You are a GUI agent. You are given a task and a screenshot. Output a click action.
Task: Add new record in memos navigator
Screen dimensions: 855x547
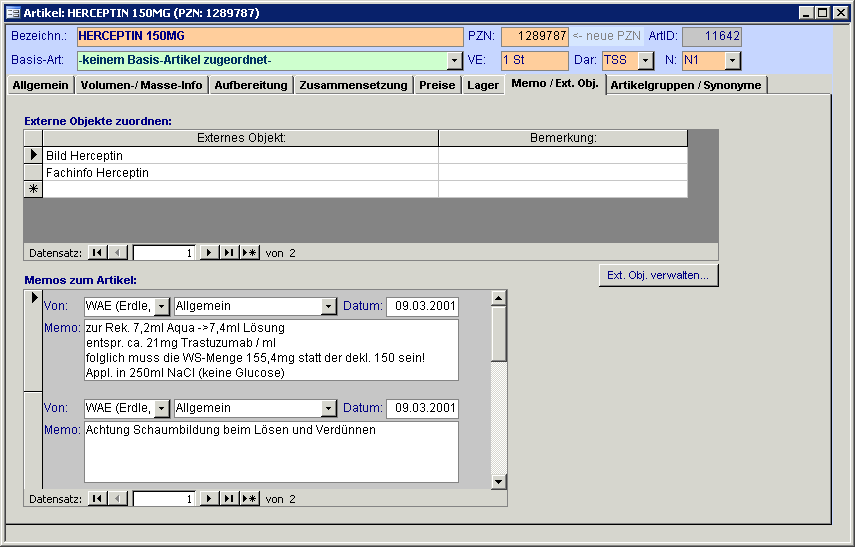click(x=250, y=498)
